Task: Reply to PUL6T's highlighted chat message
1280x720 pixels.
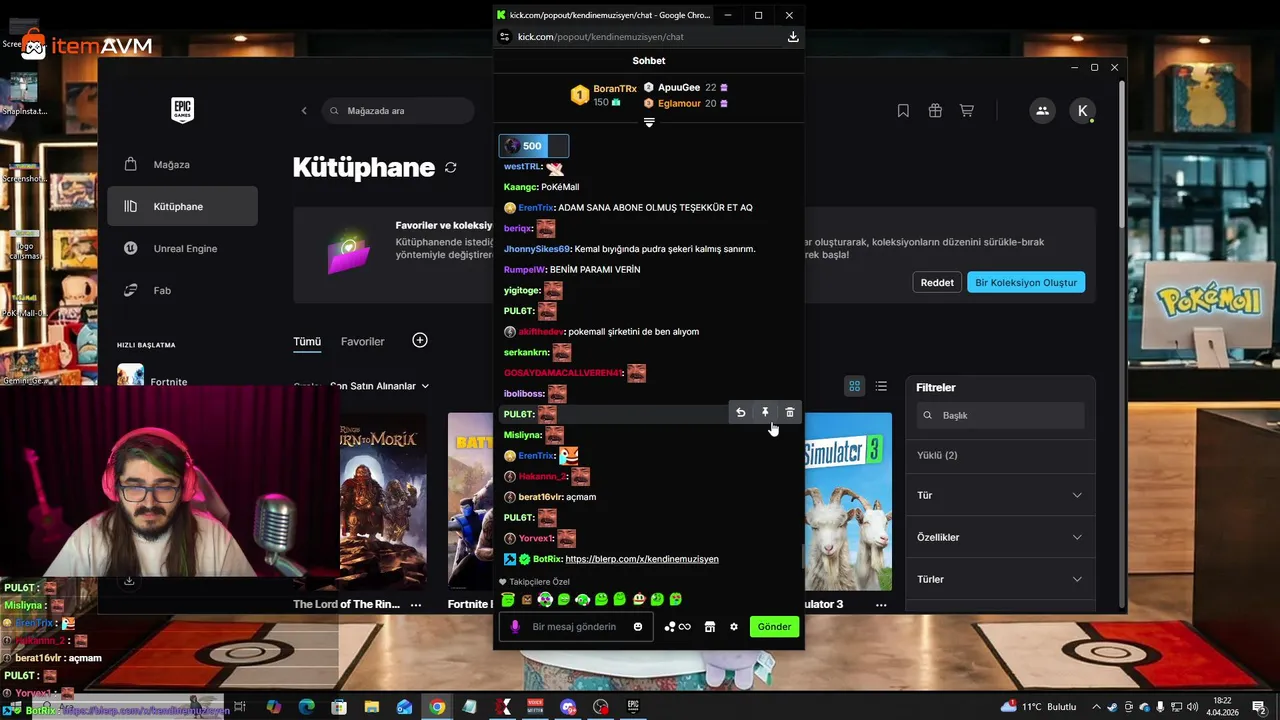Action: click(x=740, y=412)
